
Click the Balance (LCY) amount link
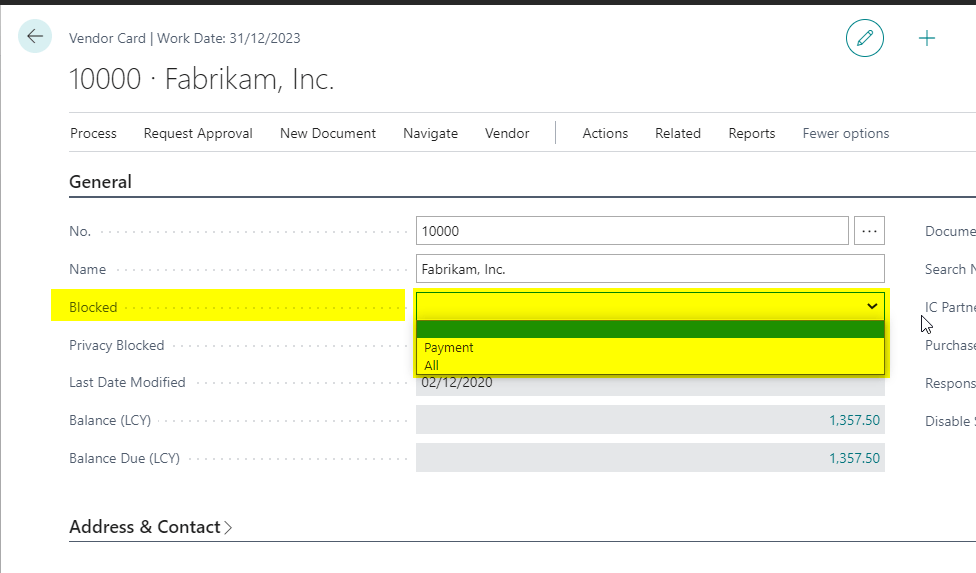point(854,420)
